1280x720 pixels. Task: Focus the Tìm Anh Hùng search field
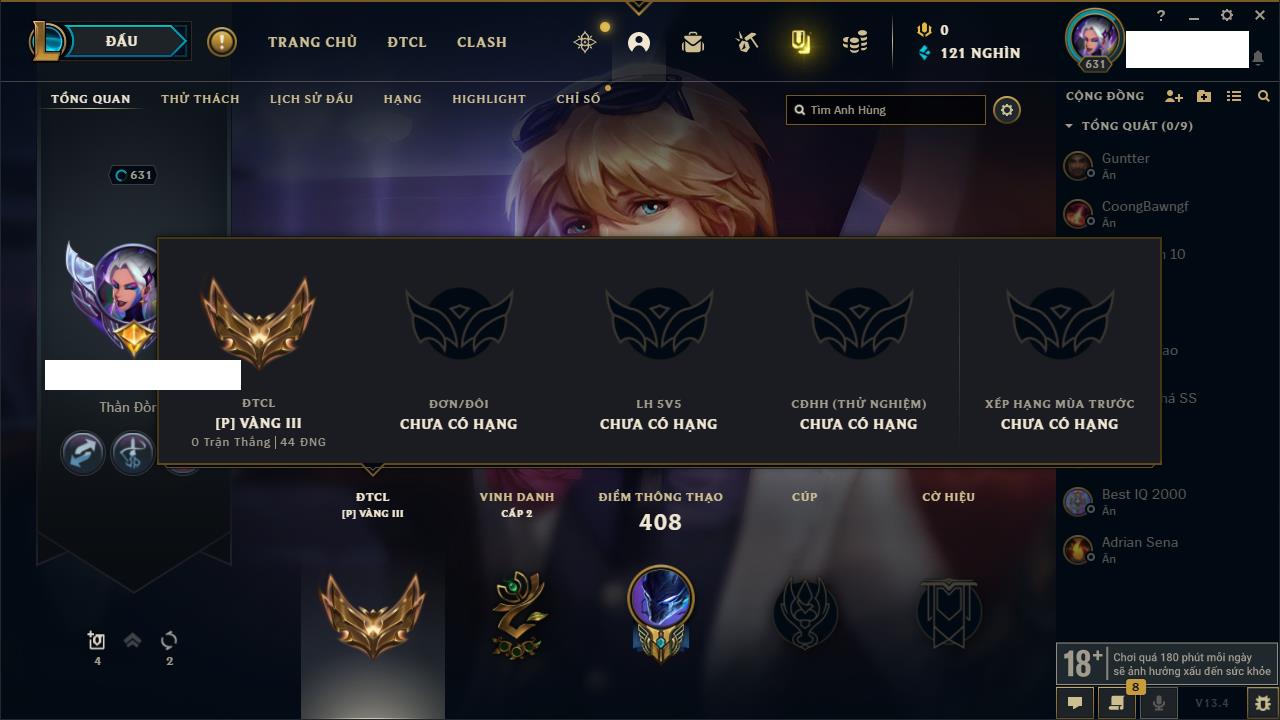(886, 110)
